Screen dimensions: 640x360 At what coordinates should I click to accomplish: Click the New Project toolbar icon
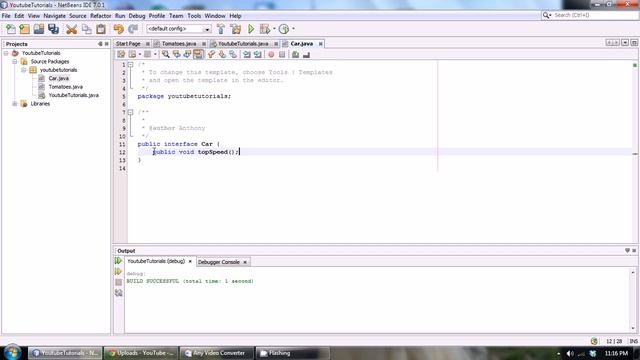coord(24,29)
